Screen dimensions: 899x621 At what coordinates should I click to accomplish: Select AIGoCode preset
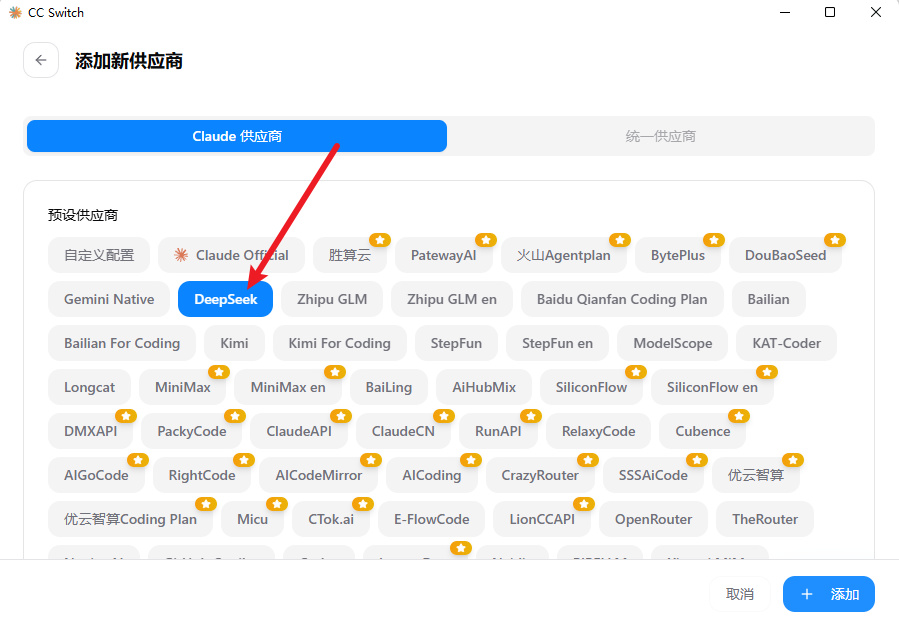(96, 475)
